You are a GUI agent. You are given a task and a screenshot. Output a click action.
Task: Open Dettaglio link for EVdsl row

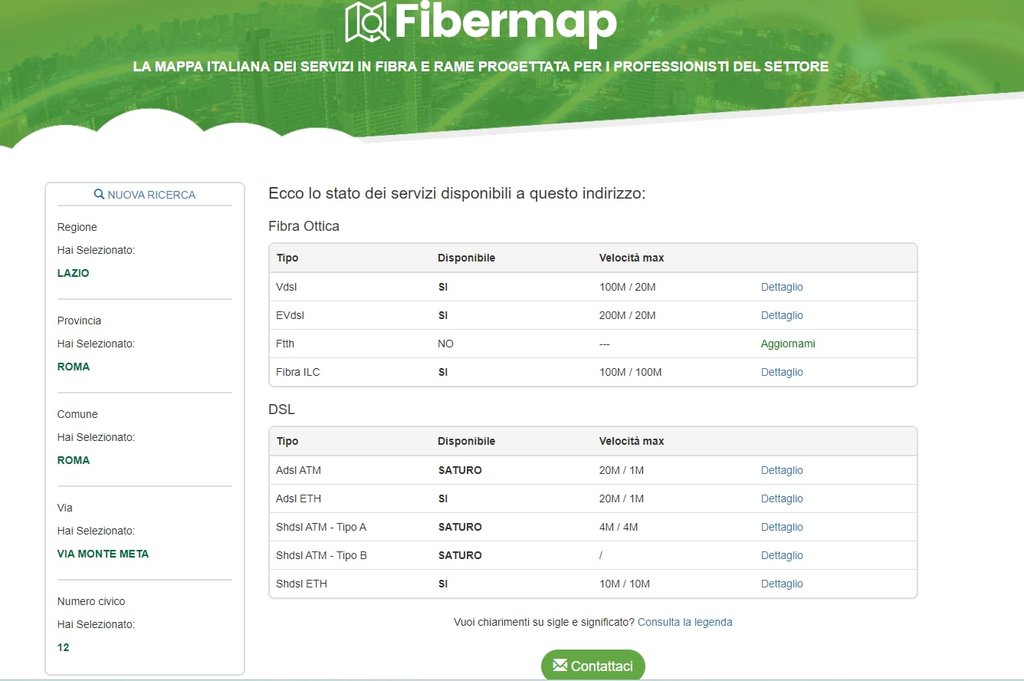[x=782, y=315]
